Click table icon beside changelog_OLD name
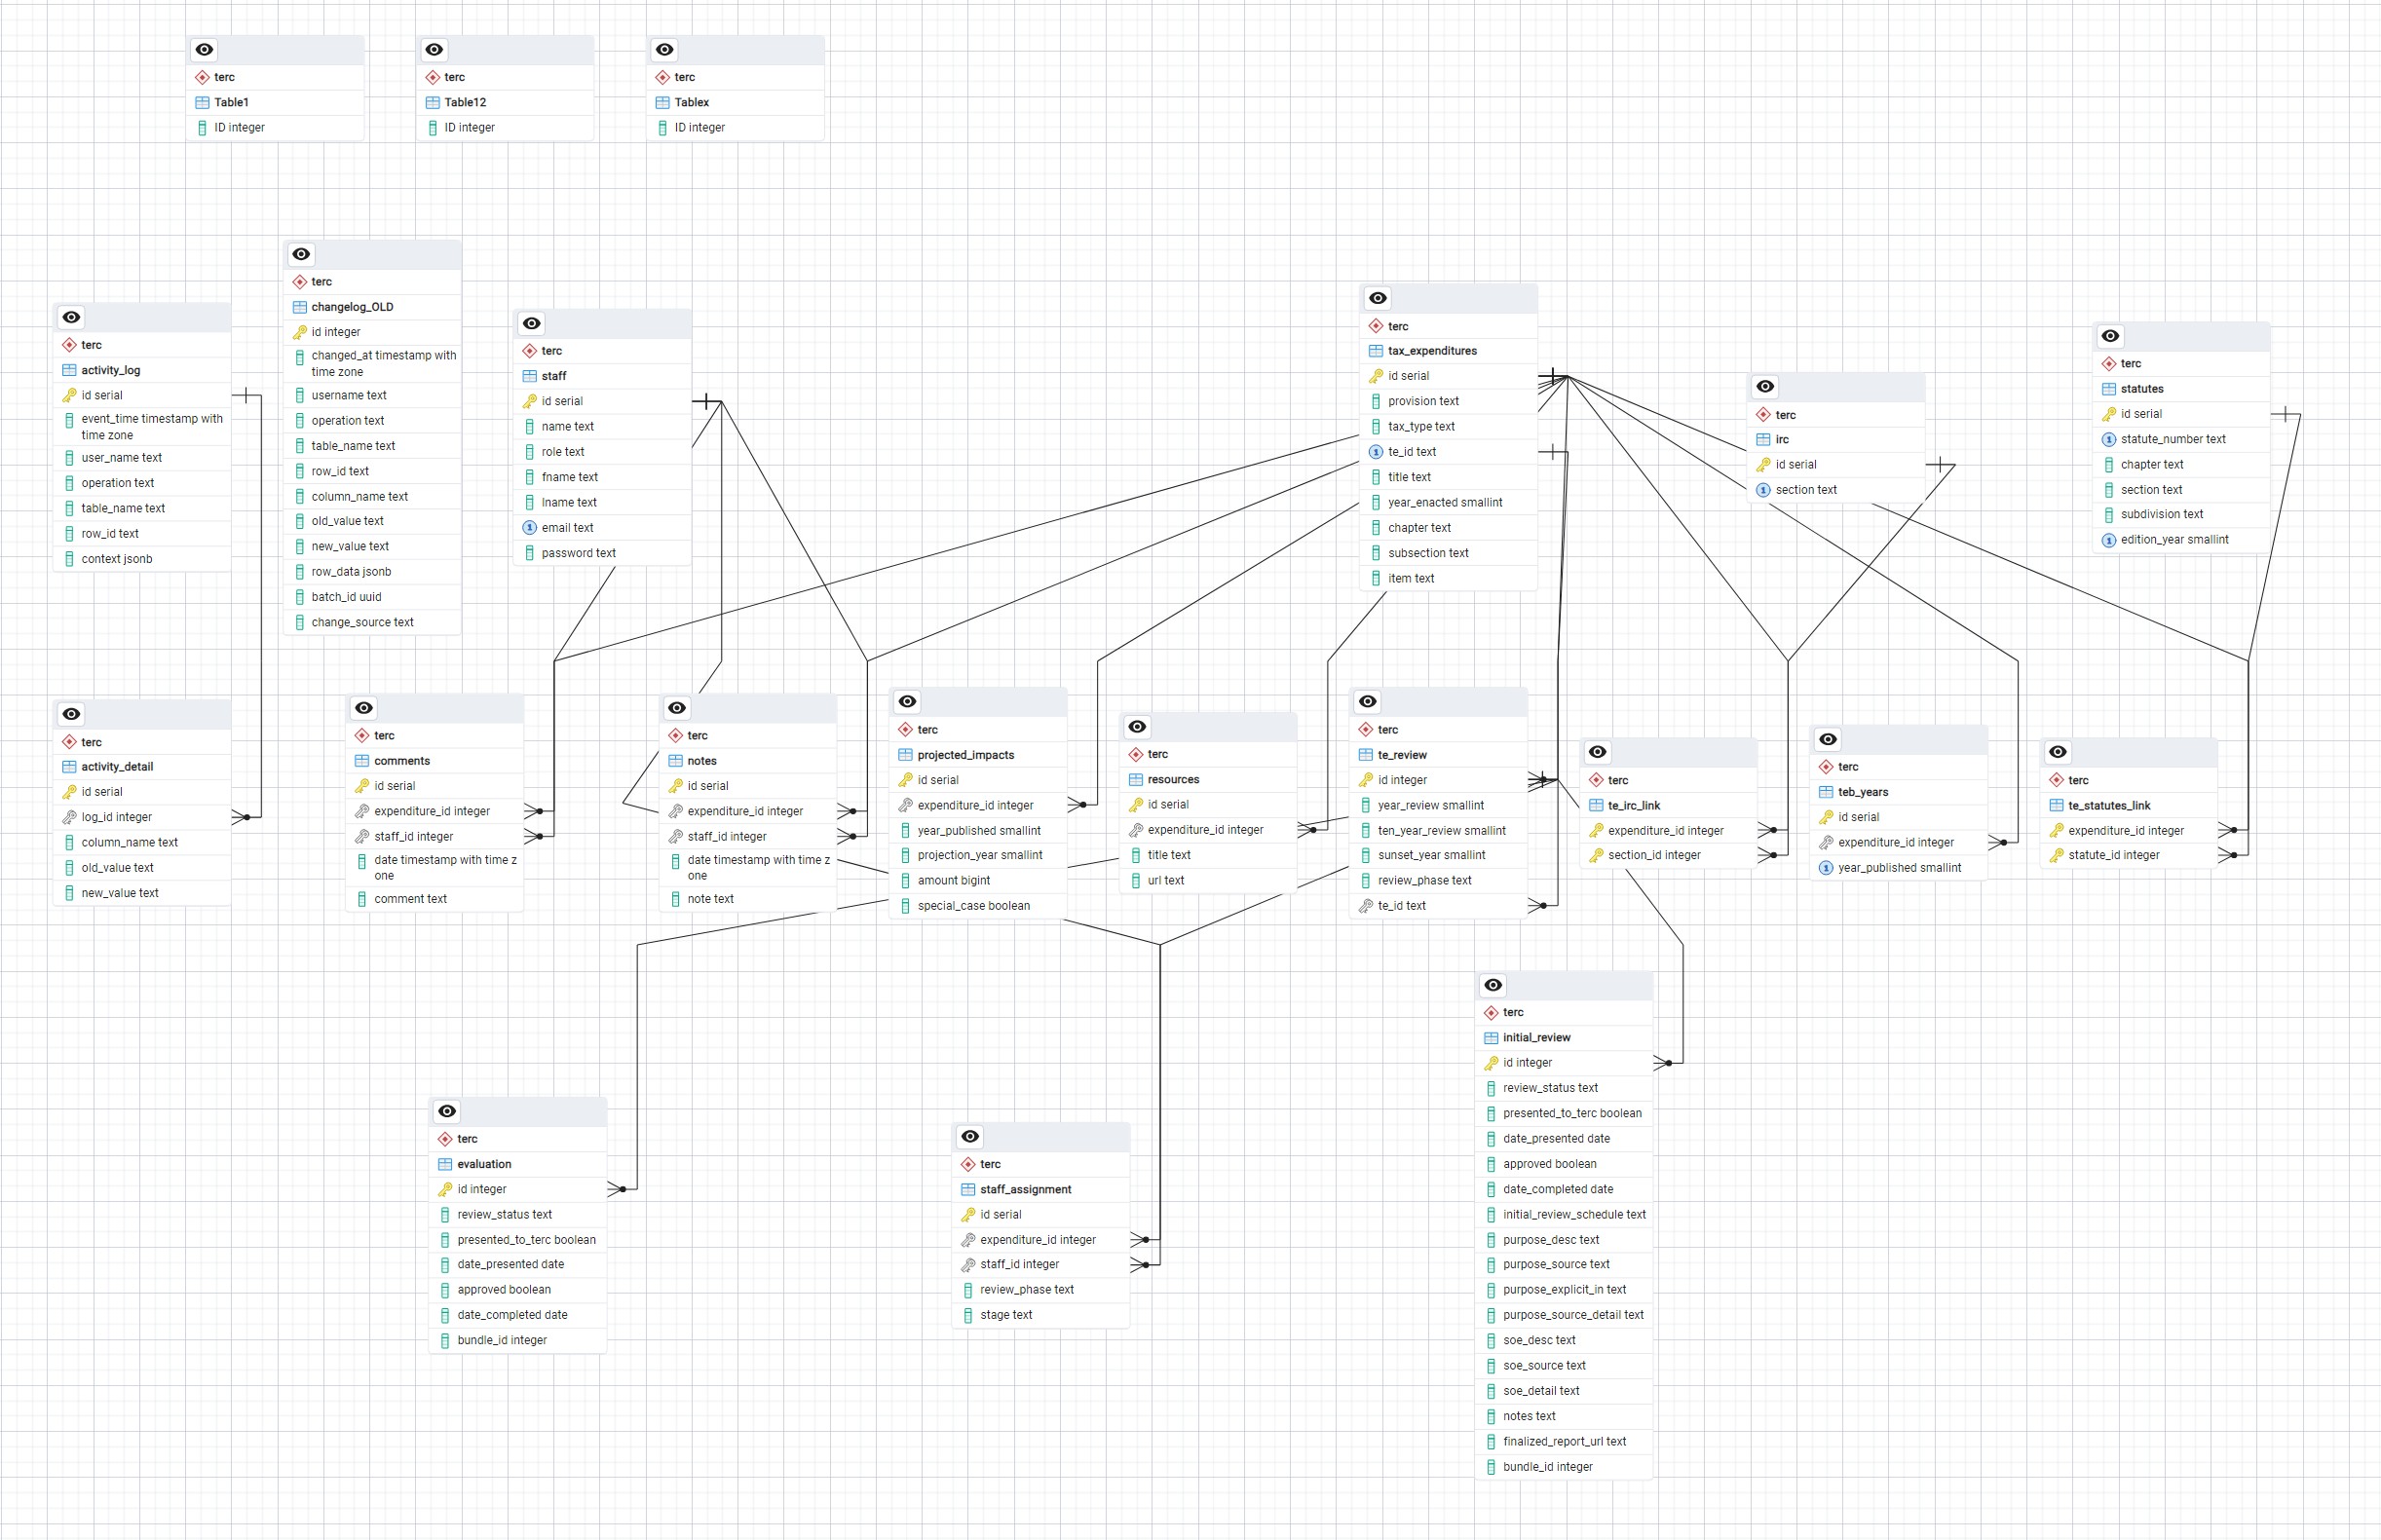 [x=300, y=307]
